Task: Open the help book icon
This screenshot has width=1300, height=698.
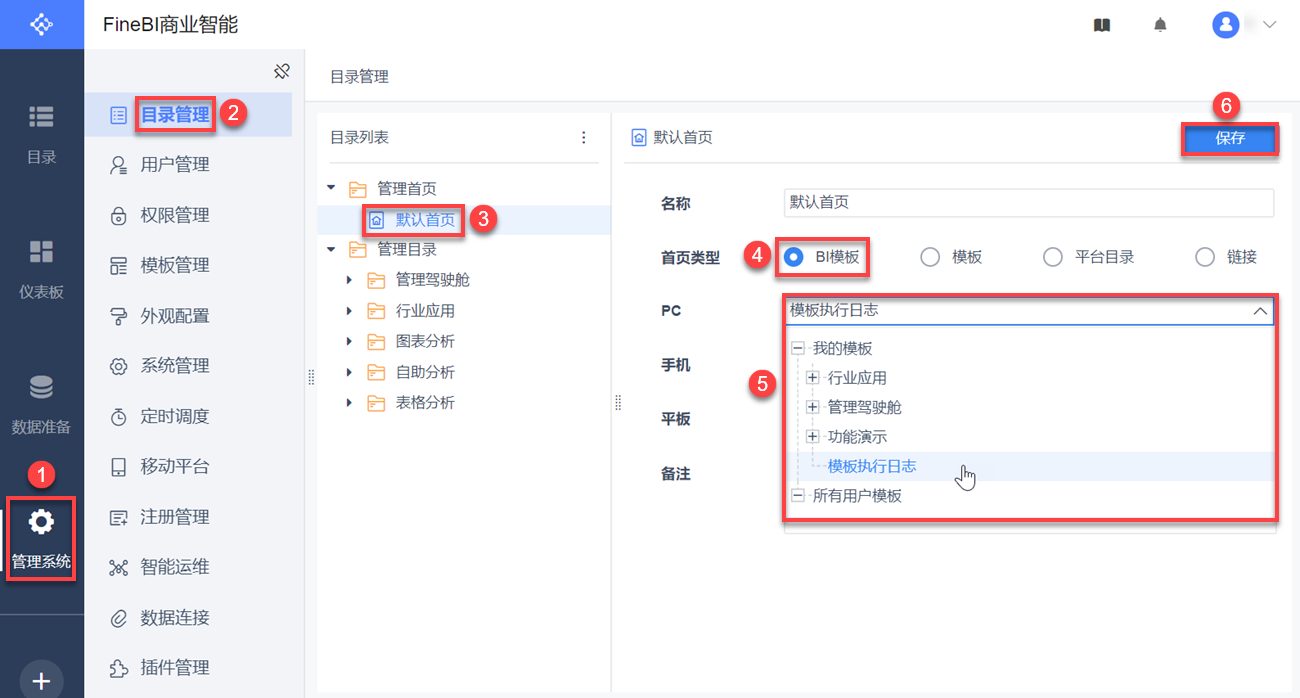Action: point(1102,25)
